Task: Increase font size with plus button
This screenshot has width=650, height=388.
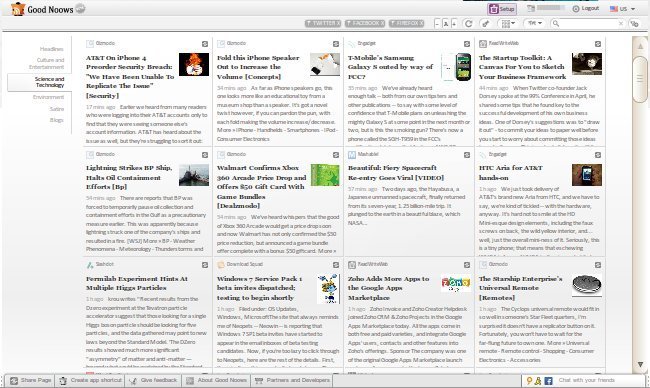Action: point(454,24)
